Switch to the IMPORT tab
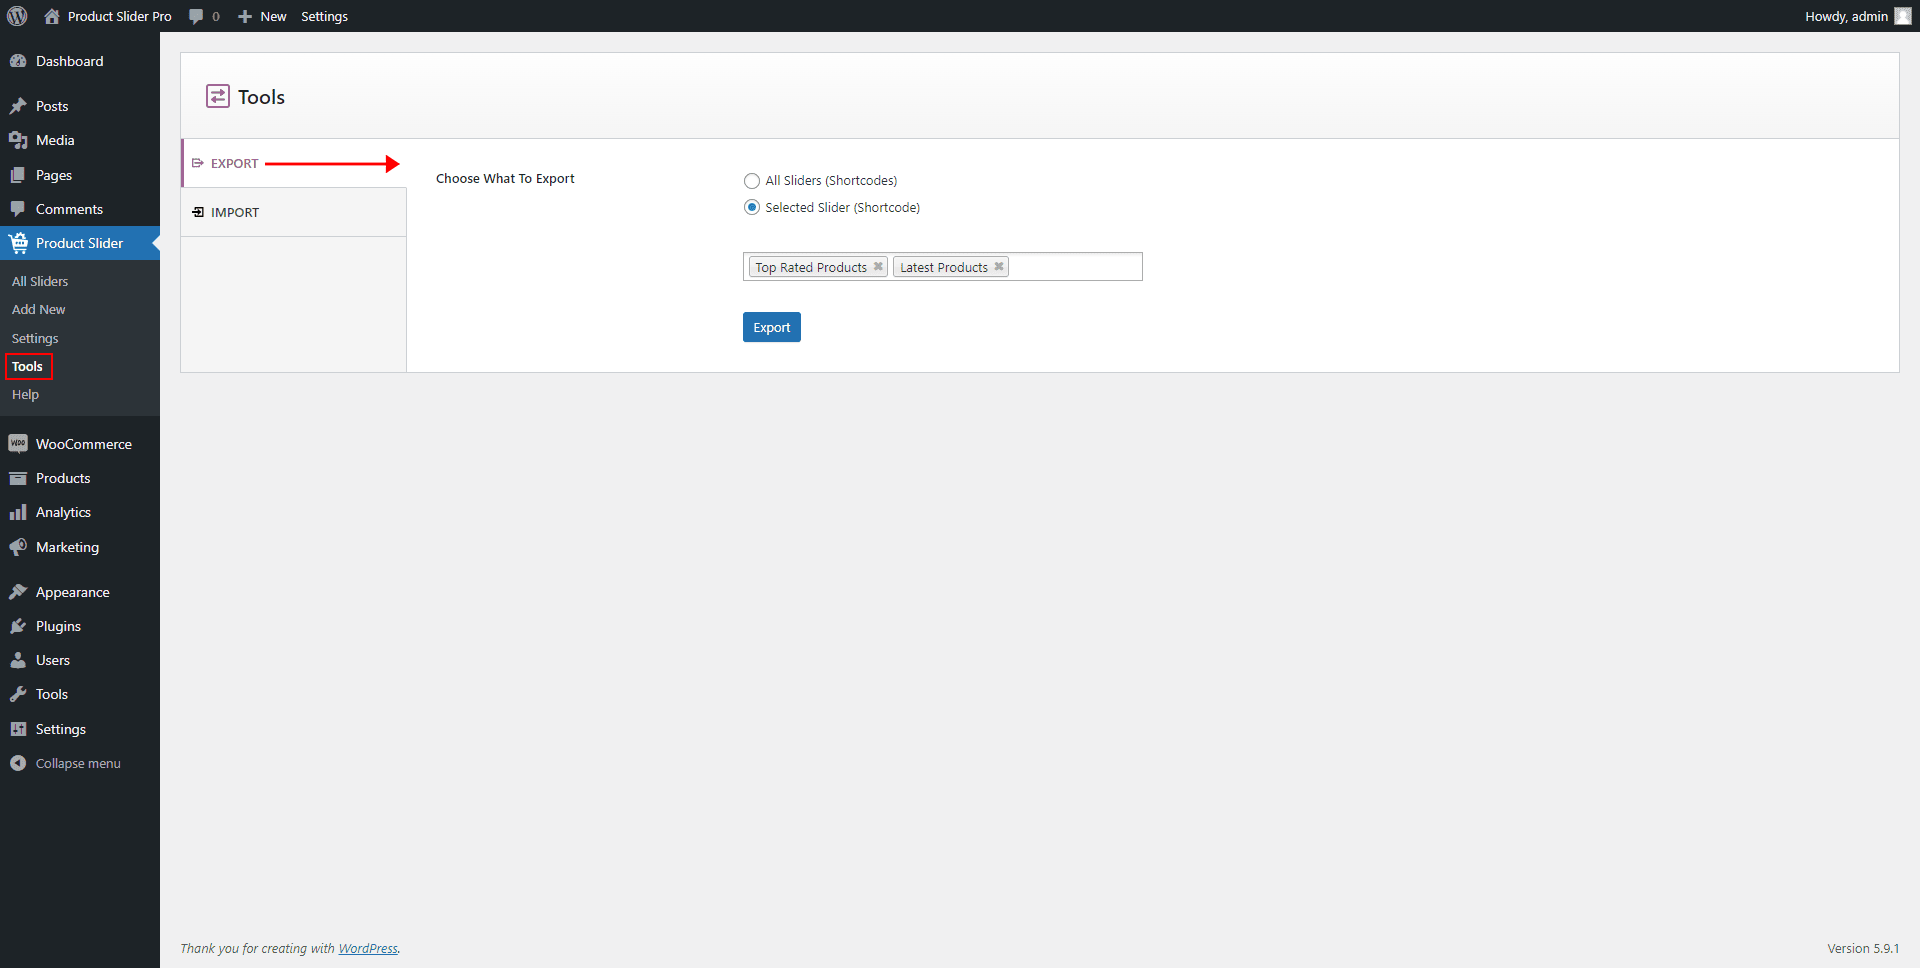 coord(235,212)
